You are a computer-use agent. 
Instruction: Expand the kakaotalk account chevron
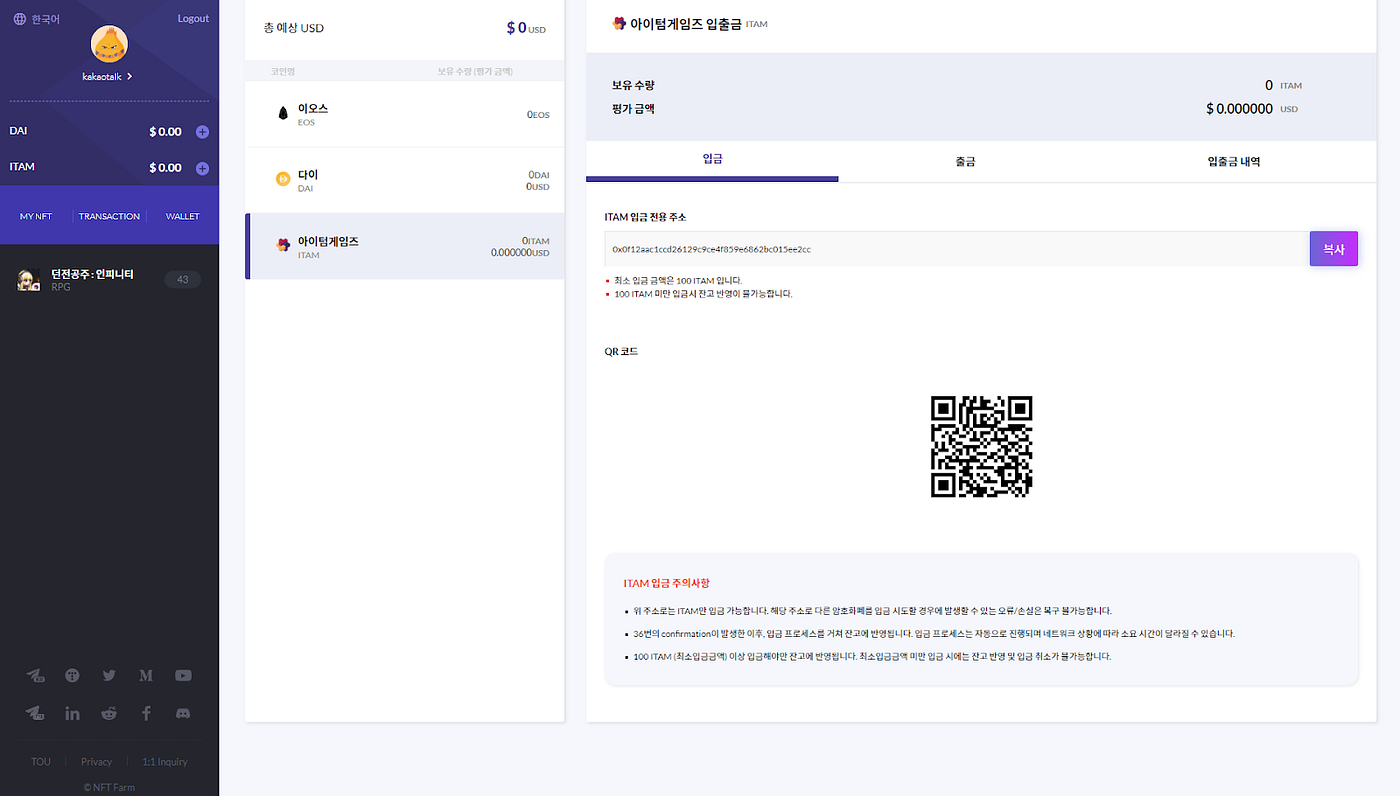(x=130, y=76)
